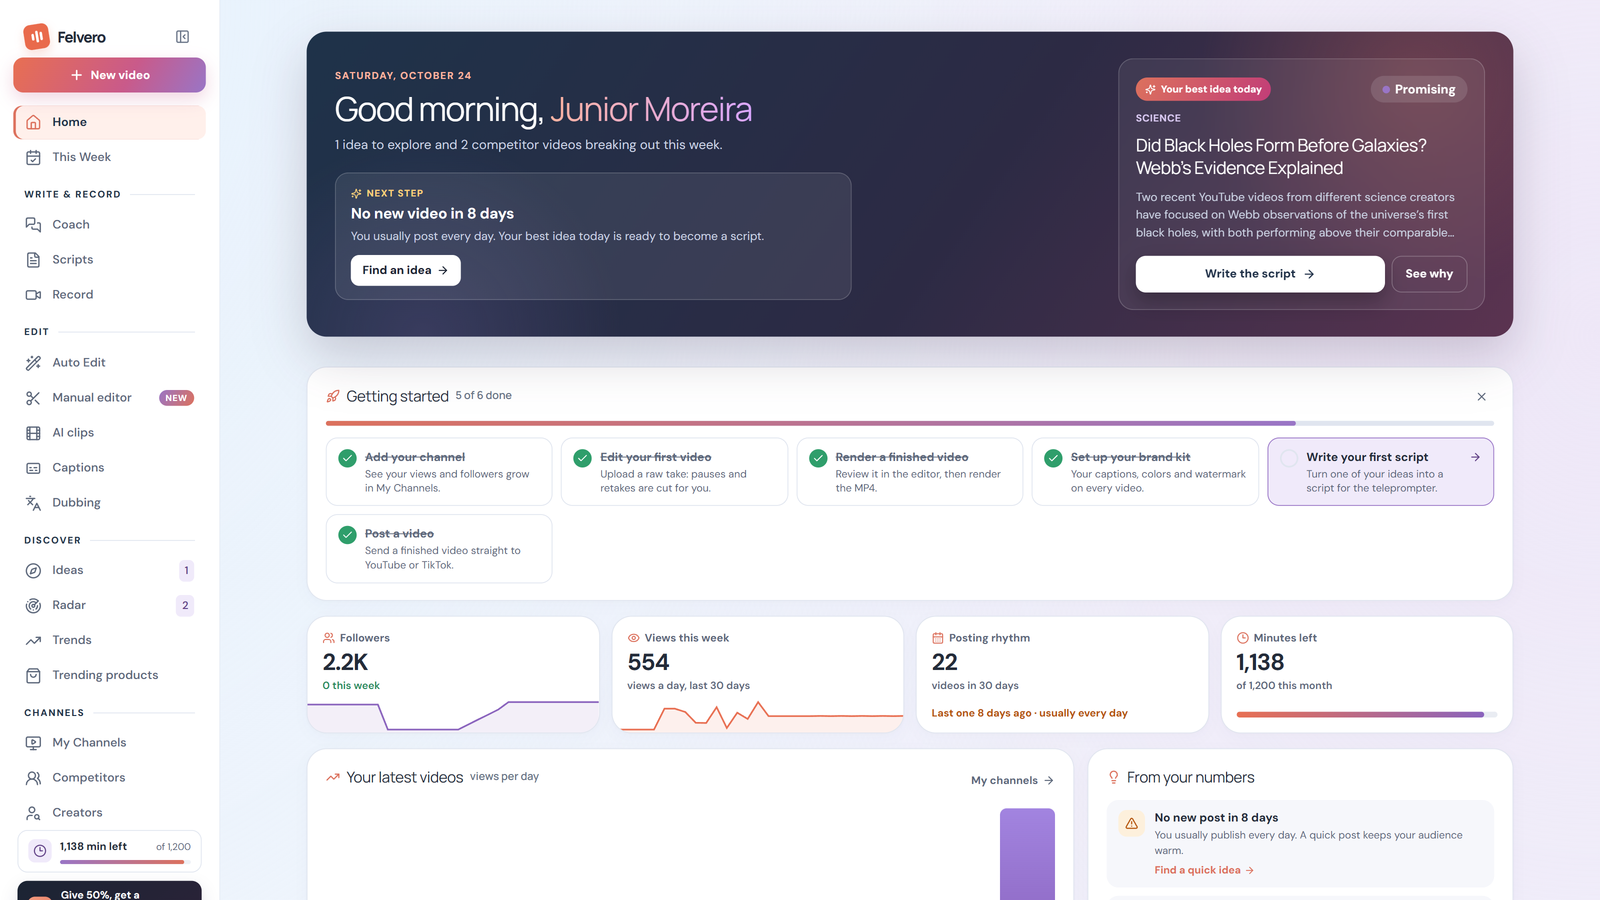The height and width of the screenshot is (900, 1600).
Task: Click the Render a finished video checkmark
Action: pos(818,458)
